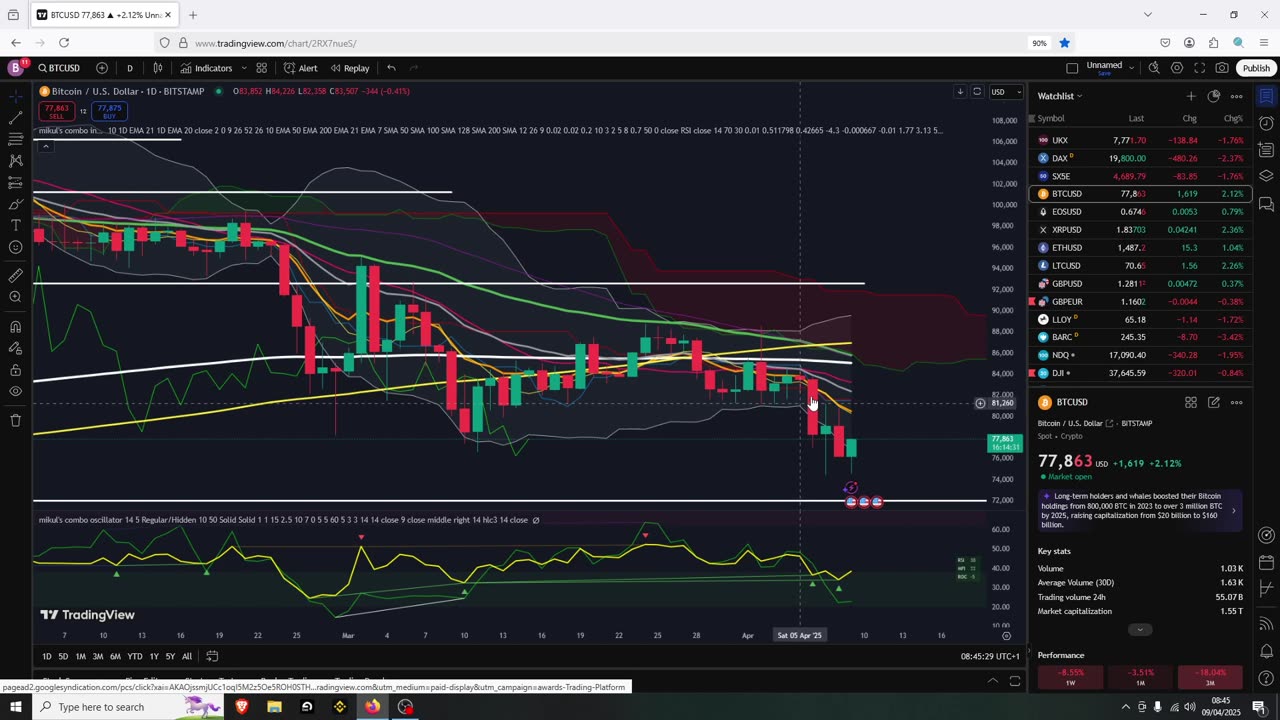
Task: Select the layout setup square icon
Action: (1072, 68)
